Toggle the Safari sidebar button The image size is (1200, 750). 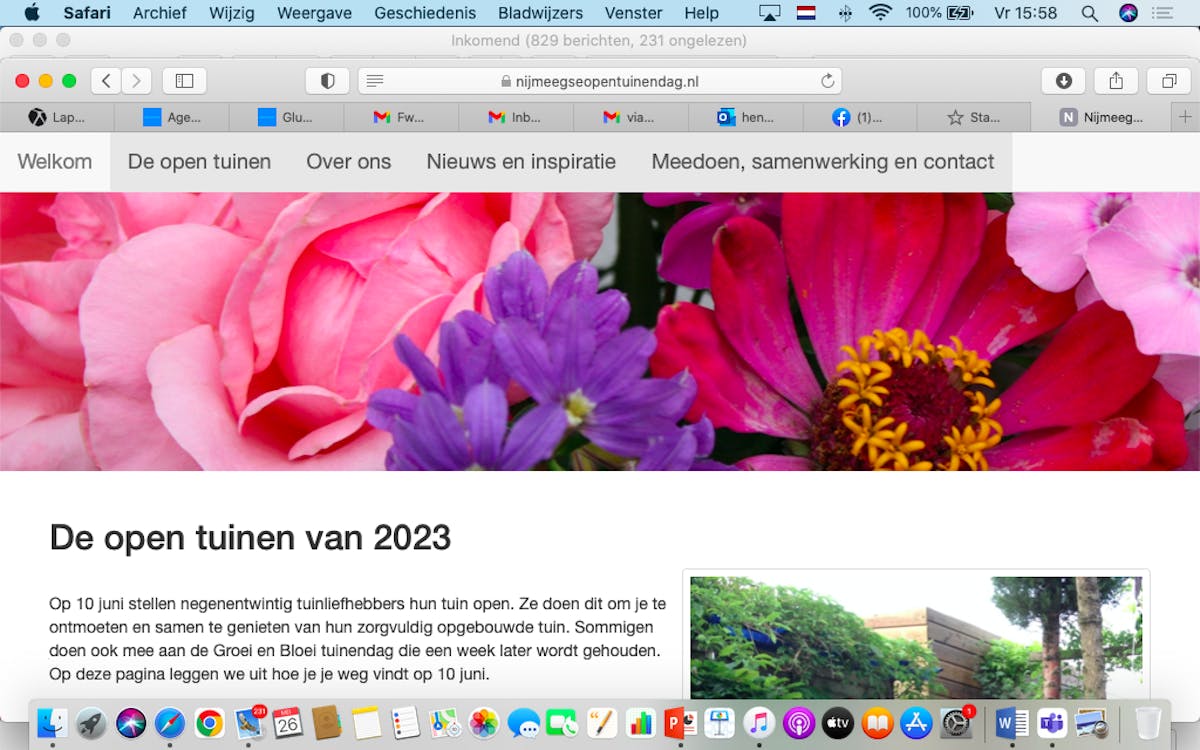coord(184,81)
